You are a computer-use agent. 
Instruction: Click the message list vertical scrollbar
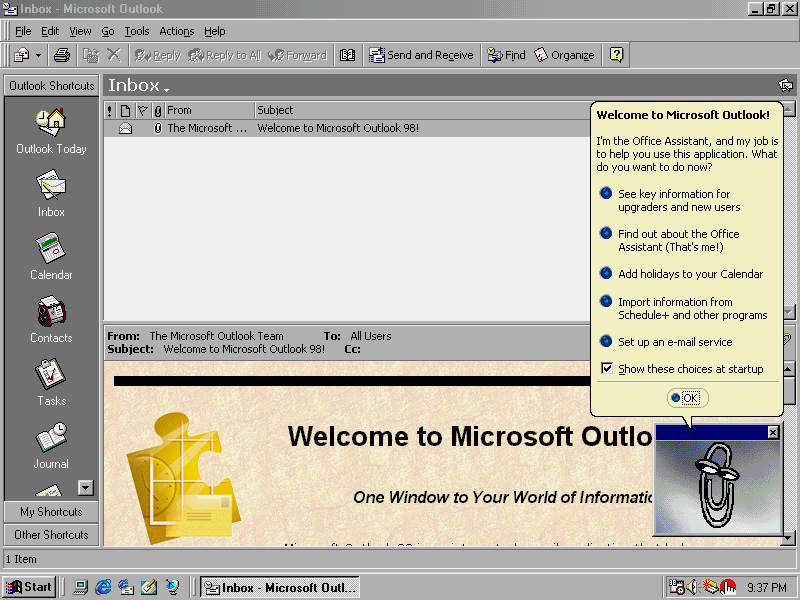point(788,200)
